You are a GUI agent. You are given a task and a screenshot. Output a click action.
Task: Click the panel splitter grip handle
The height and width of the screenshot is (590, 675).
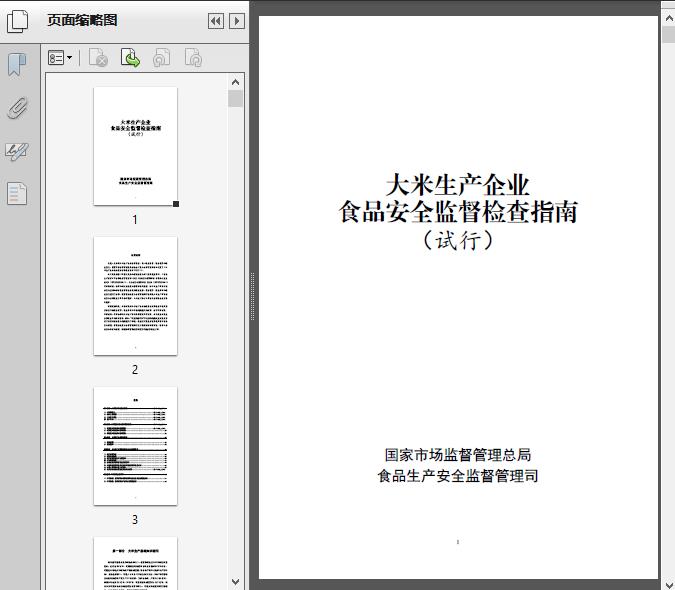(x=253, y=297)
